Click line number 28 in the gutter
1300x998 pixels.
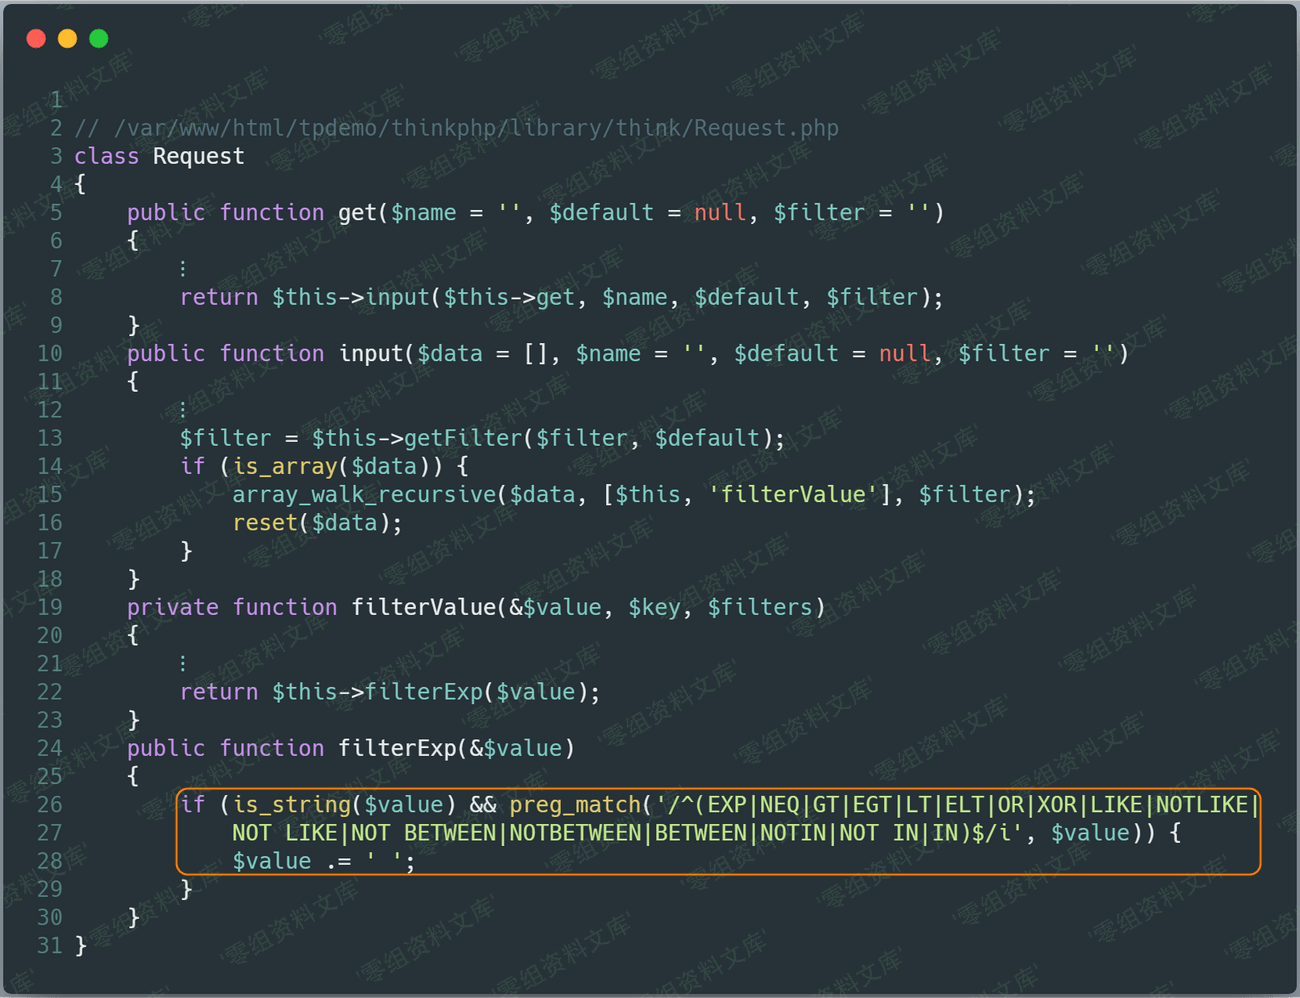click(x=49, y=861)
